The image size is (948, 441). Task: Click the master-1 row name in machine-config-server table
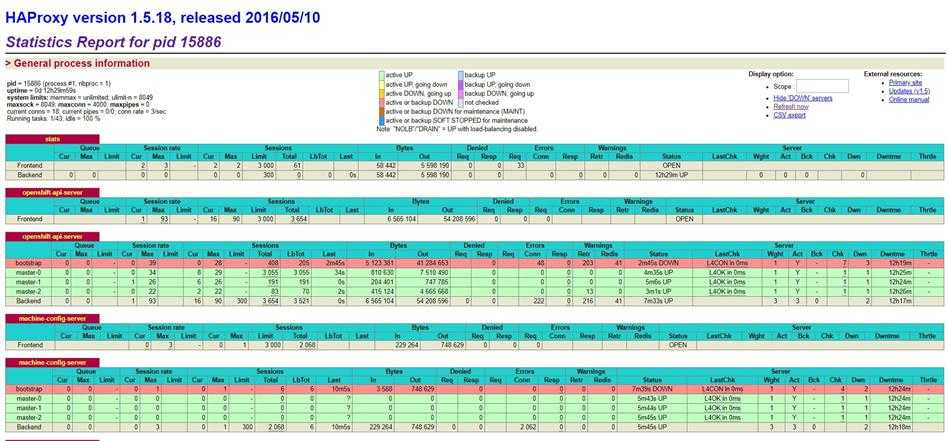pyautogui.click(x=29, y=408)
